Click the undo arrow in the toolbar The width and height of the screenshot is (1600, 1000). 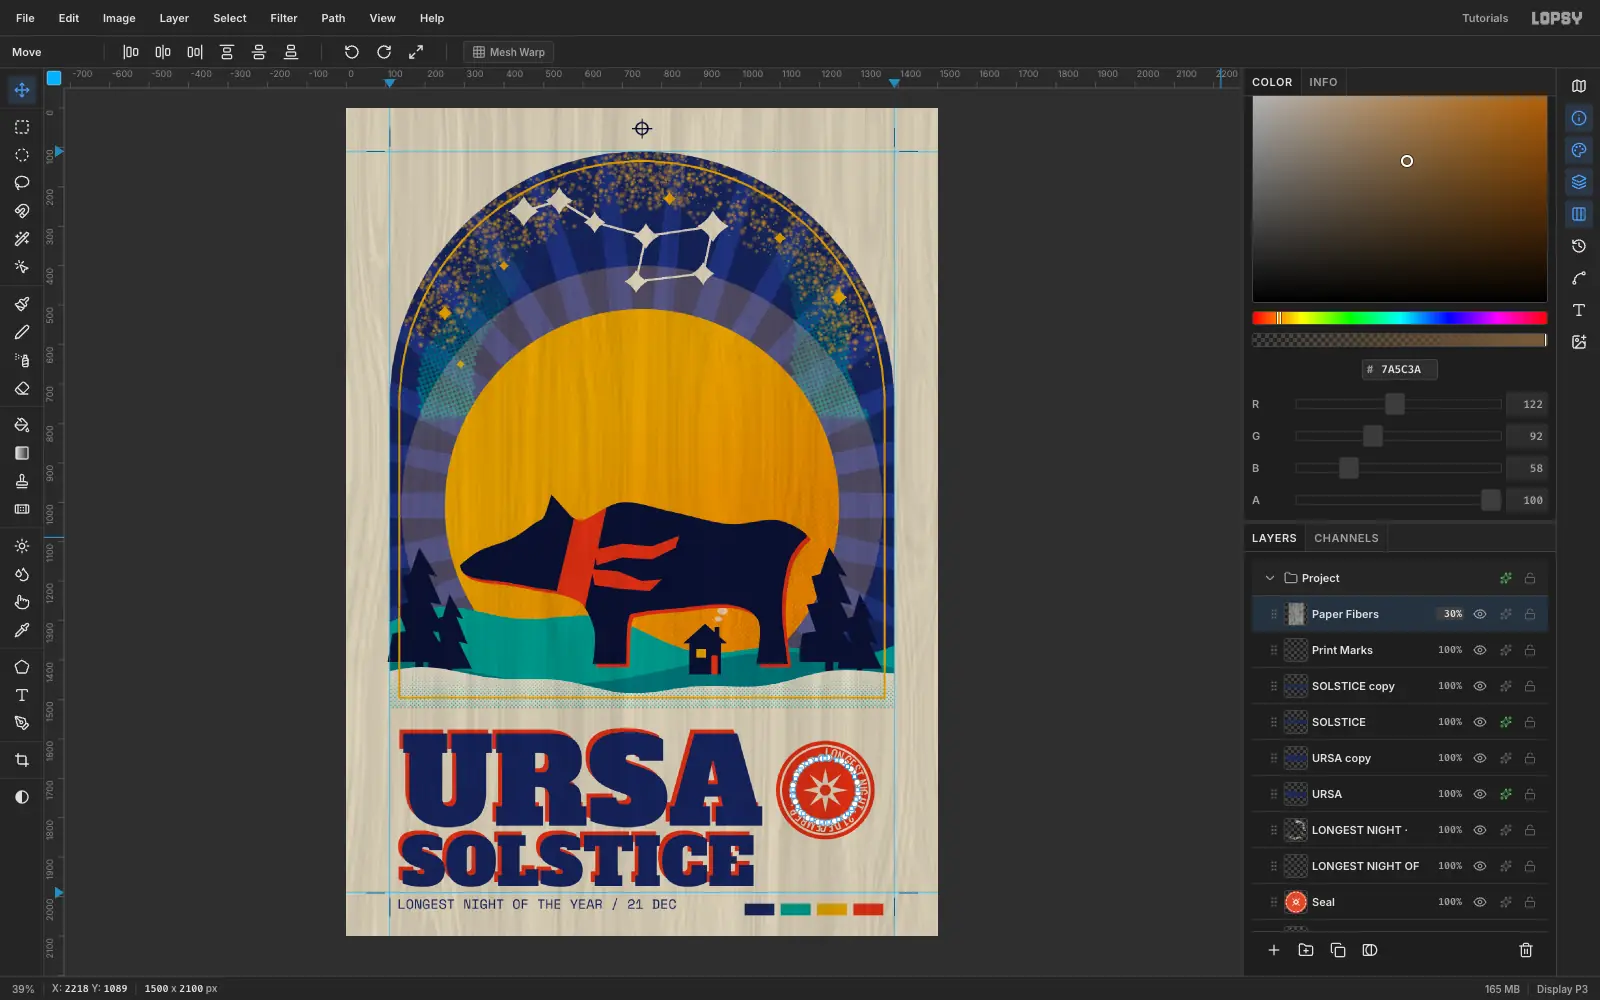(352, 52)
